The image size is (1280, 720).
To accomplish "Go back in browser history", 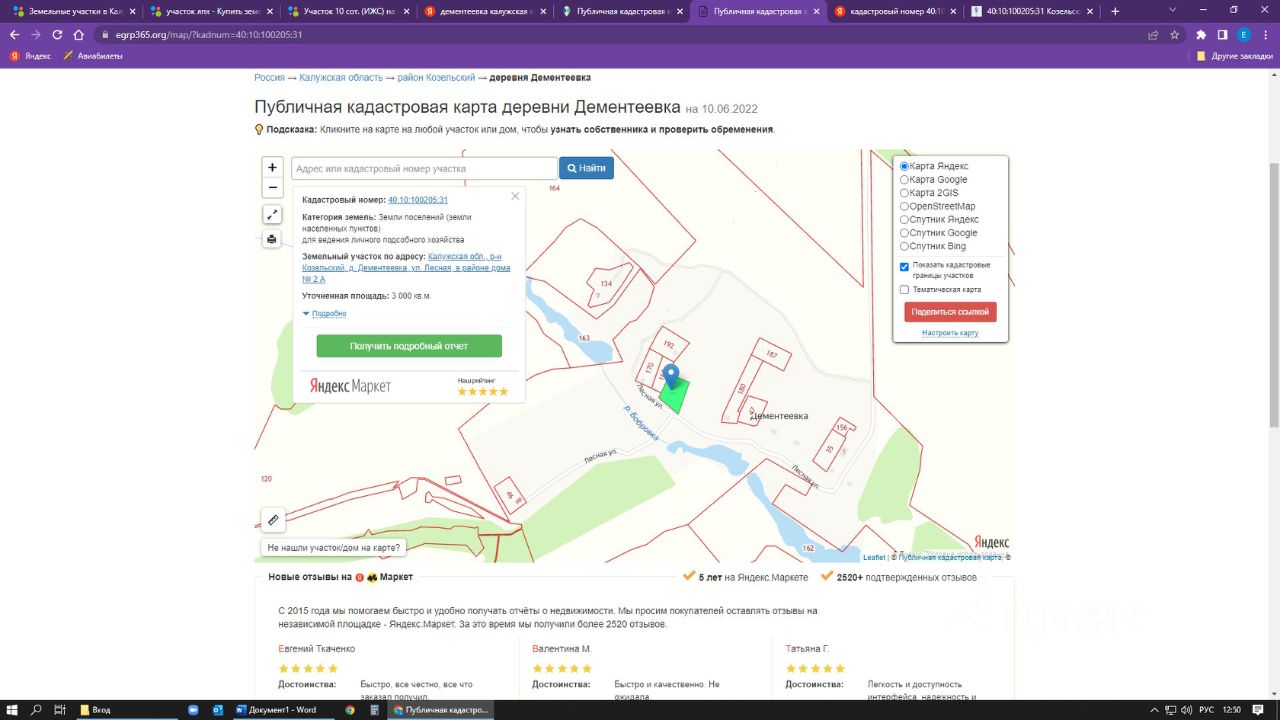I will [x=15, y=34].
